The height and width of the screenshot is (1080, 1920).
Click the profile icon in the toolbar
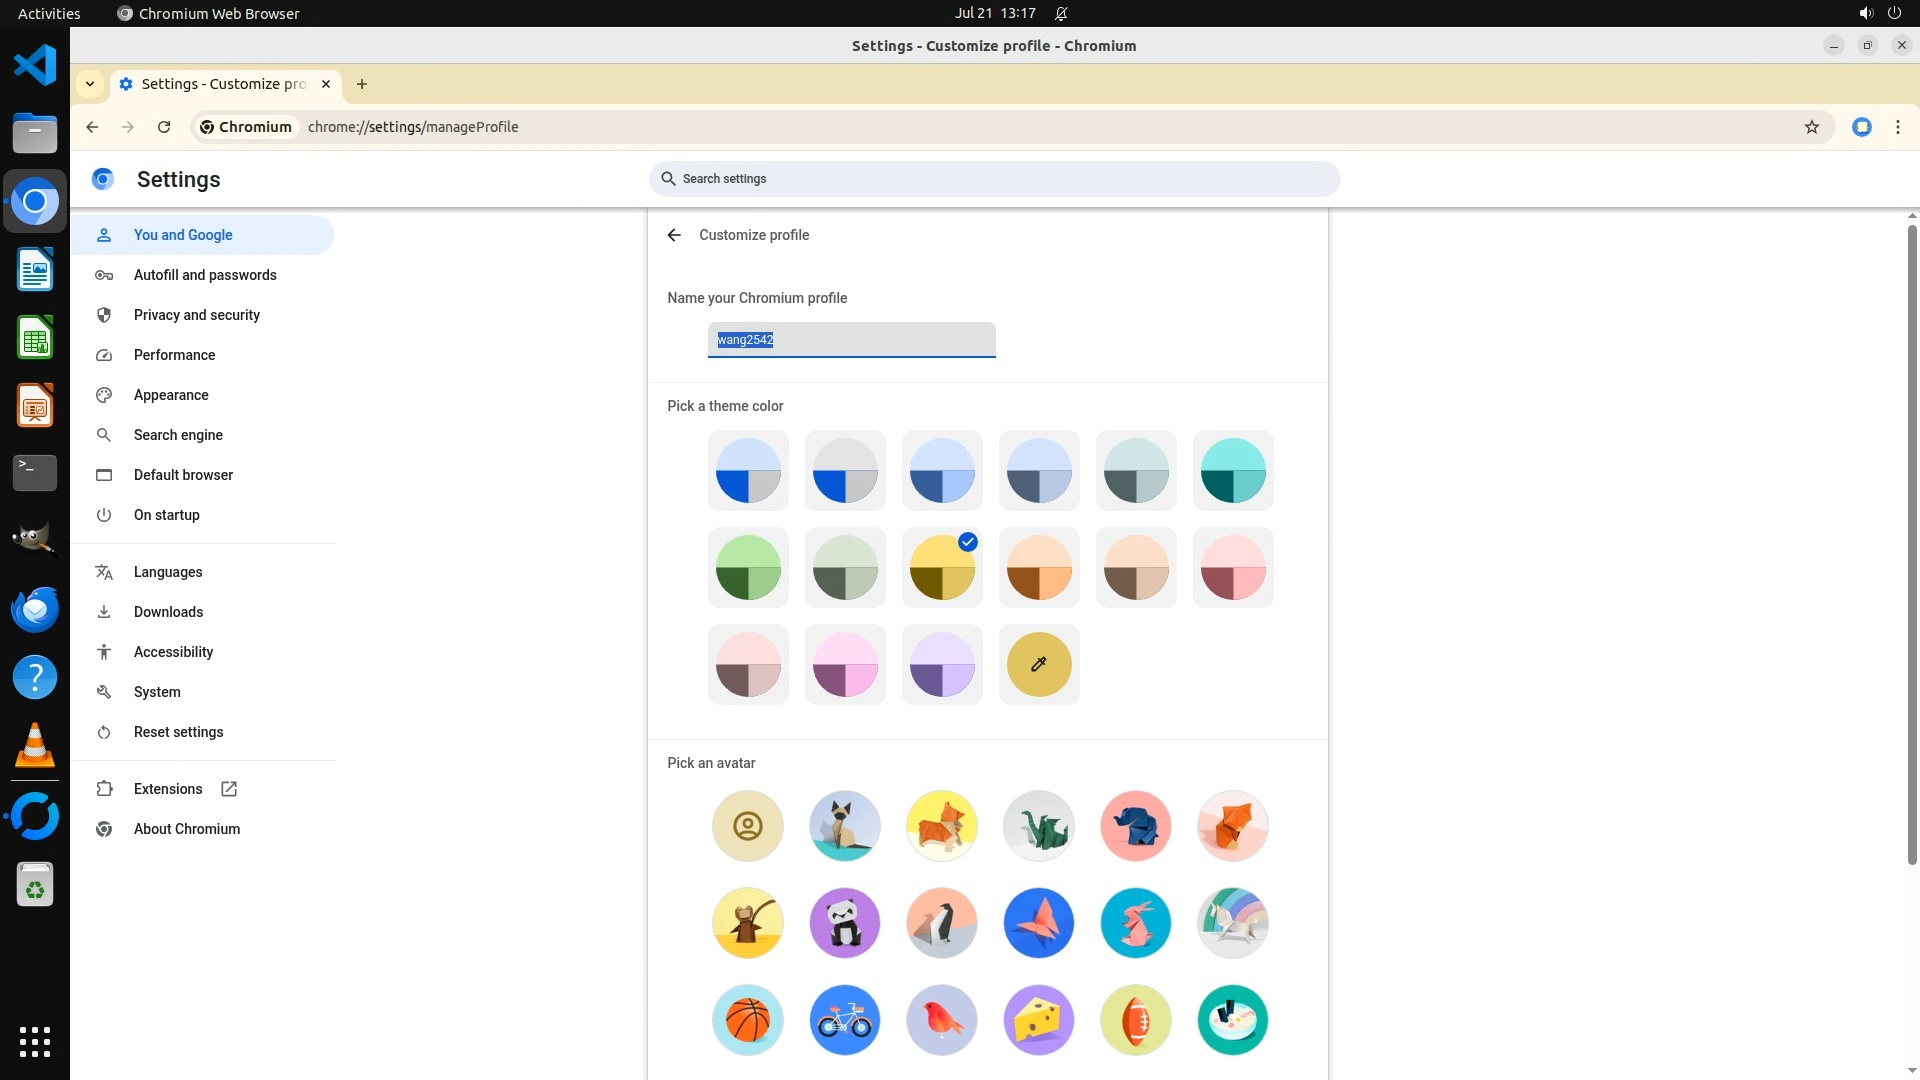1861,127
